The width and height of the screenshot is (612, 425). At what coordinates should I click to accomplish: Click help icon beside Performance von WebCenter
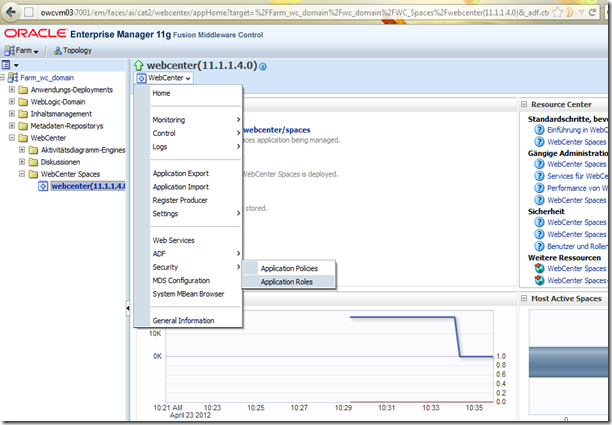[539, 188]
